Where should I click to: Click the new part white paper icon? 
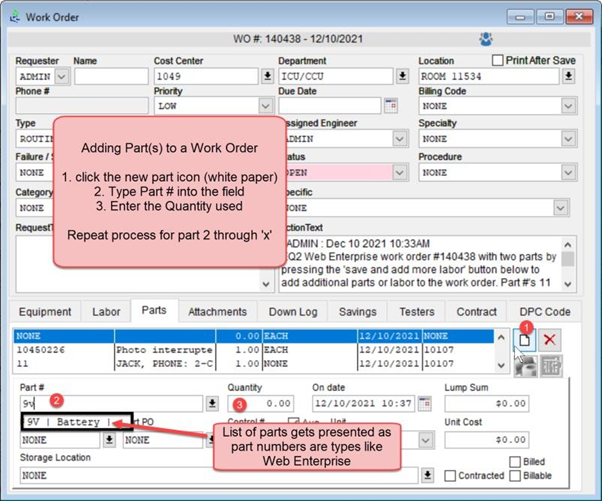(526, 340)
